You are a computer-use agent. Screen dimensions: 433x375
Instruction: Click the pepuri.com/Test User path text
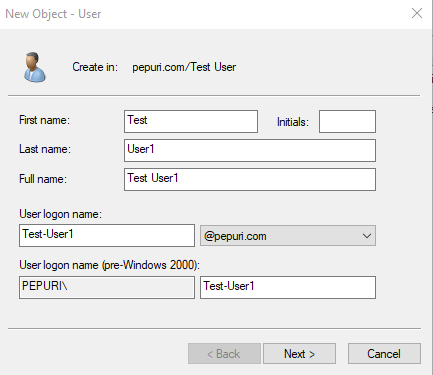click(184, 67)
